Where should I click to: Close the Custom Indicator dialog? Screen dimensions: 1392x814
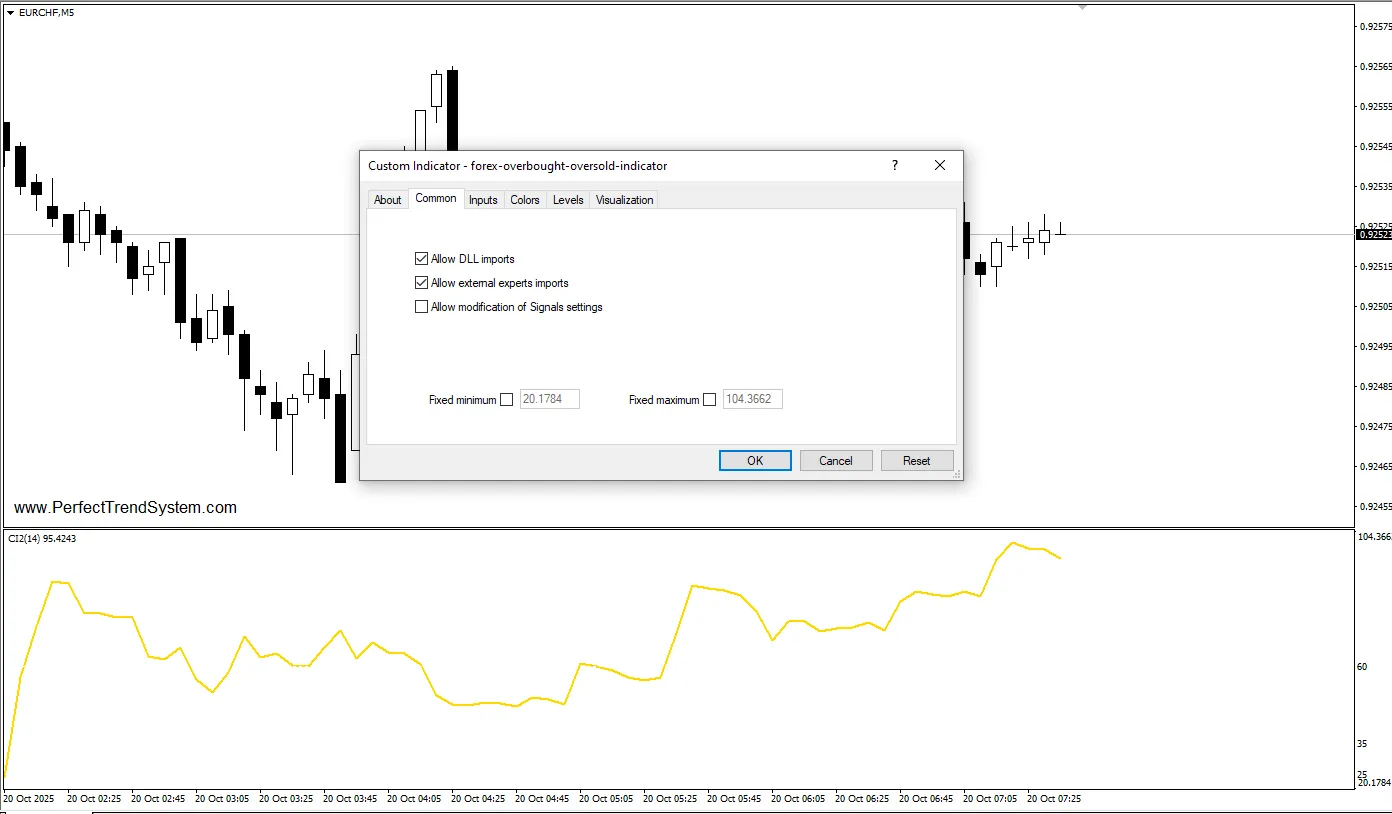coord(940,166)
